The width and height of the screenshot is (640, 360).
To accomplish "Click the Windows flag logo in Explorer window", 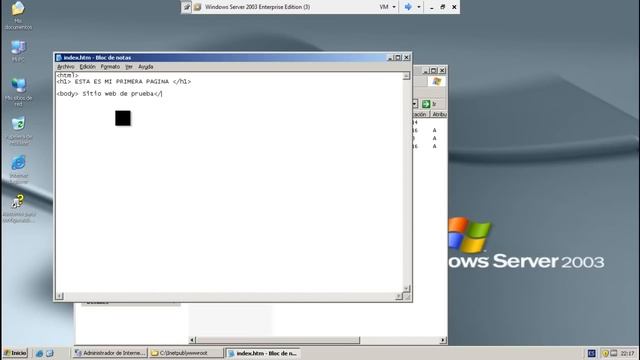I will [437, 81].
